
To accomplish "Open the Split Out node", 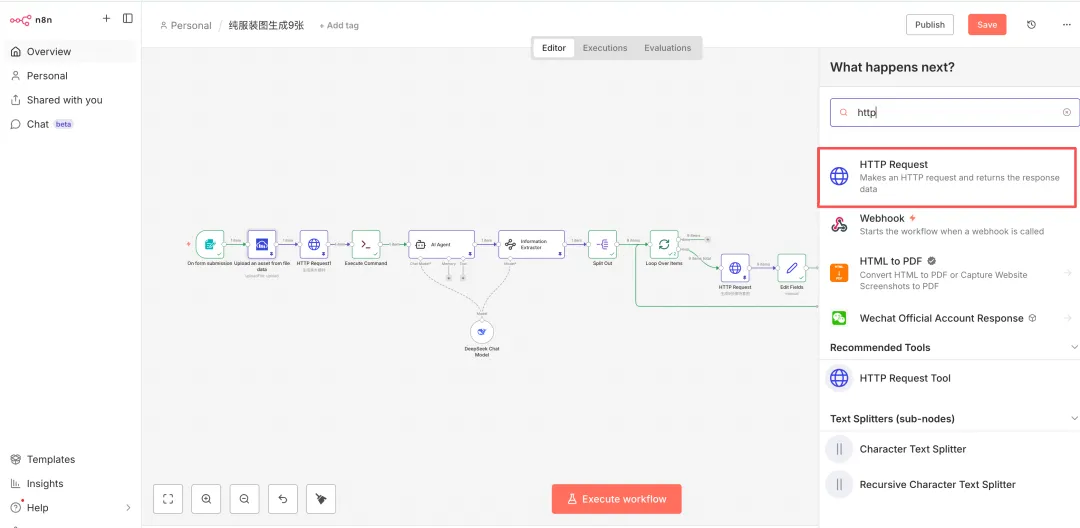I will (603, 244).
